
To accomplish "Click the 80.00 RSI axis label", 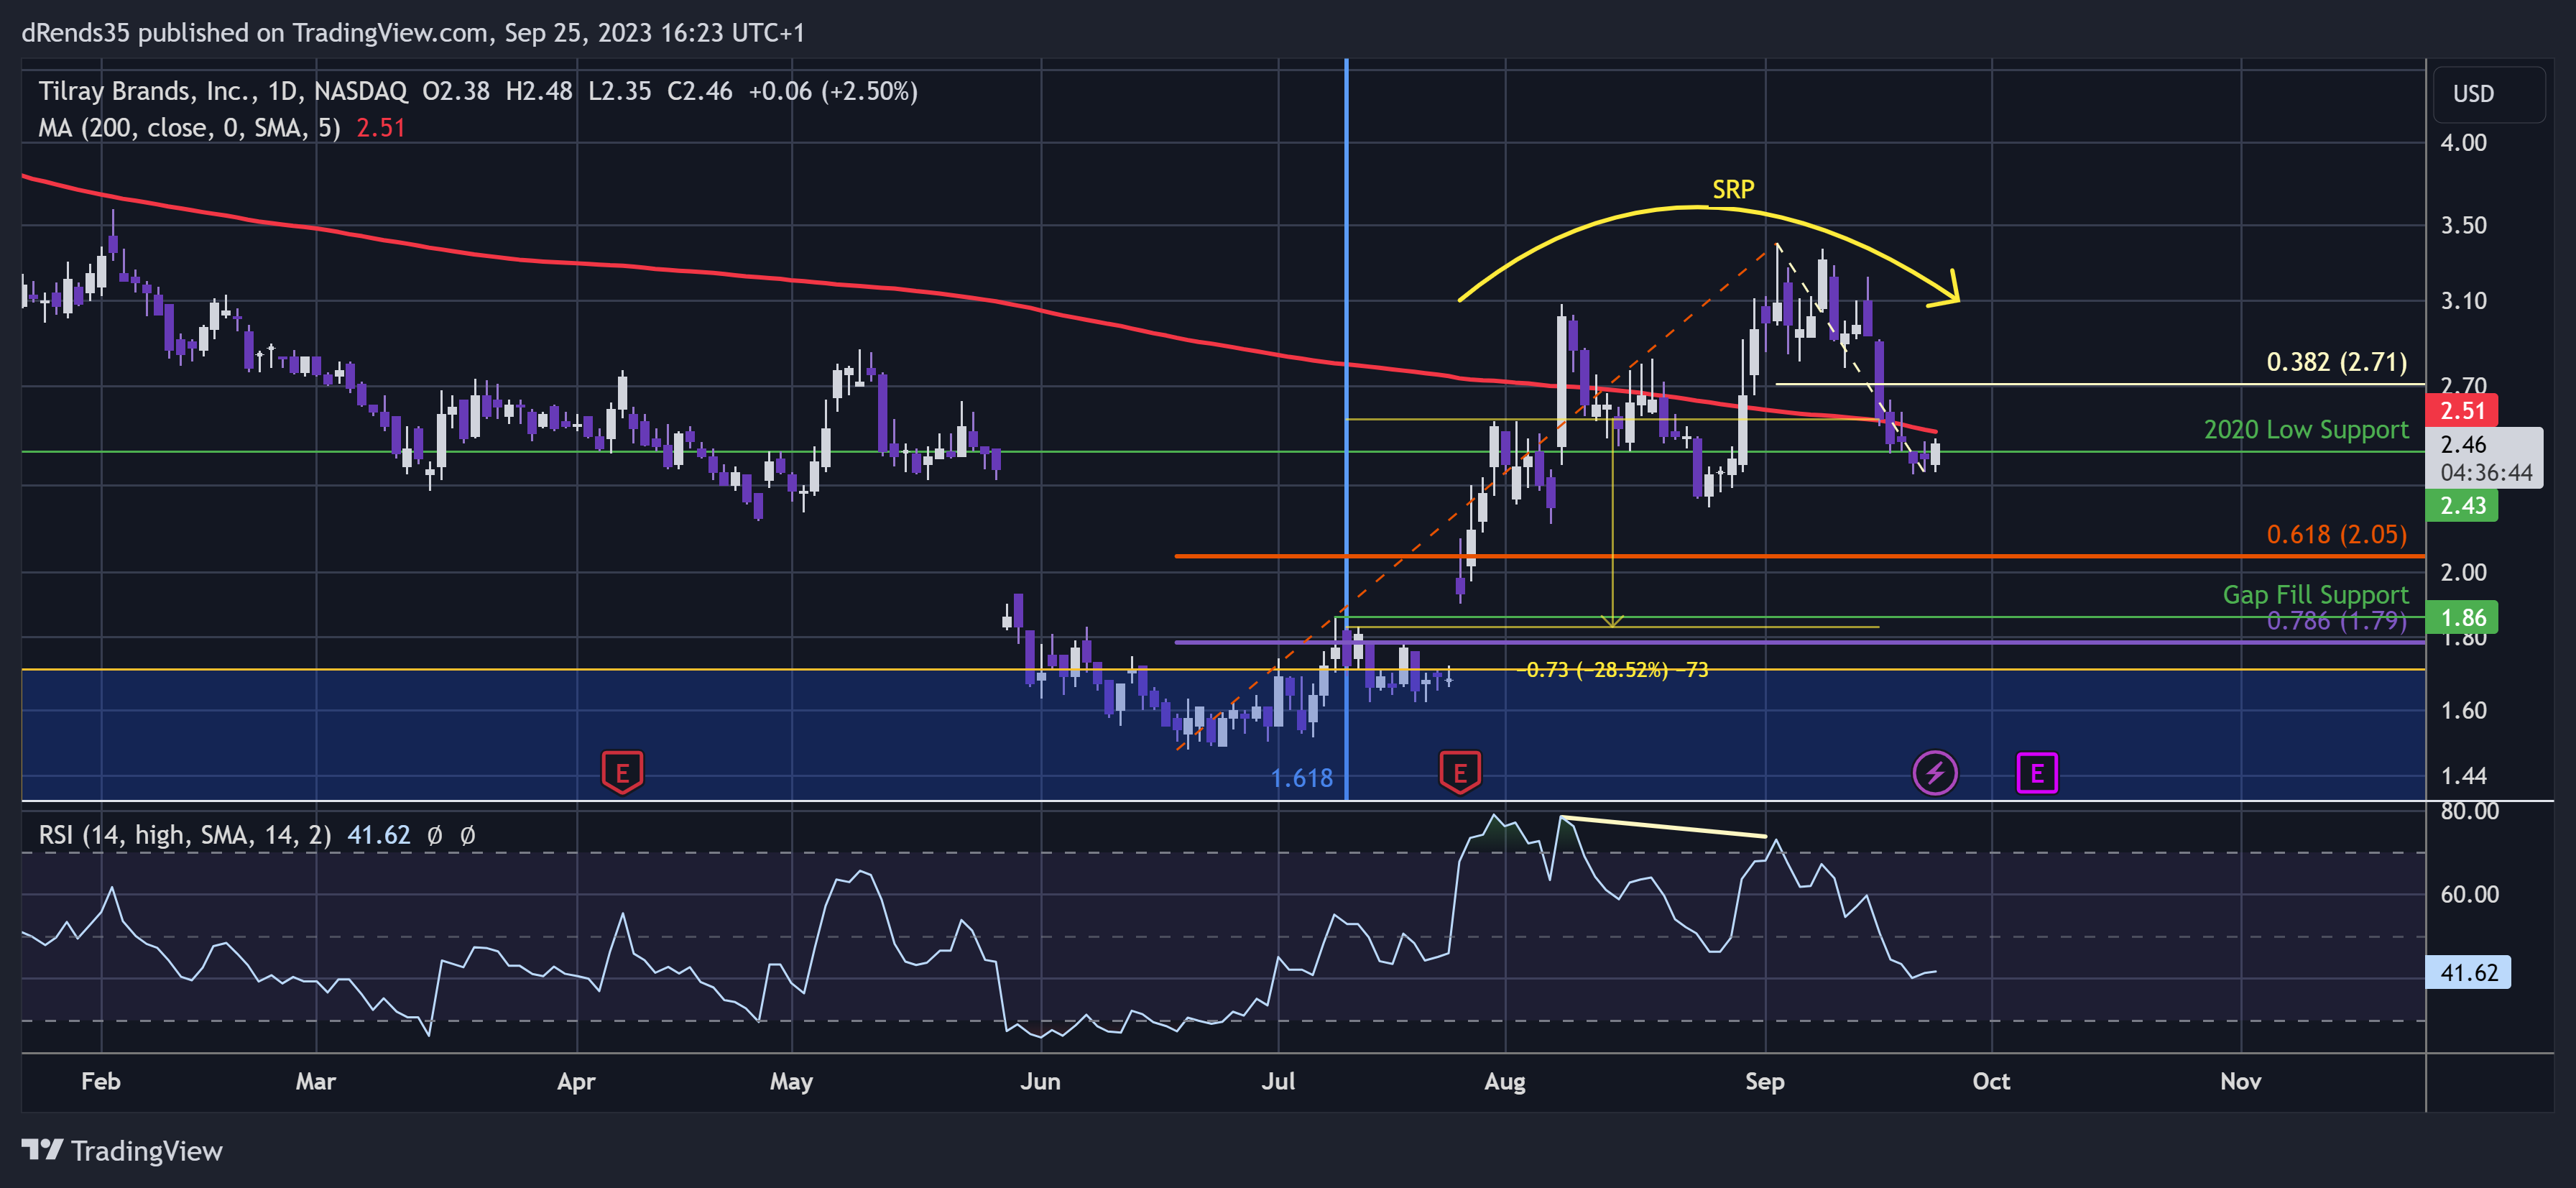I will pos(2469,811).
